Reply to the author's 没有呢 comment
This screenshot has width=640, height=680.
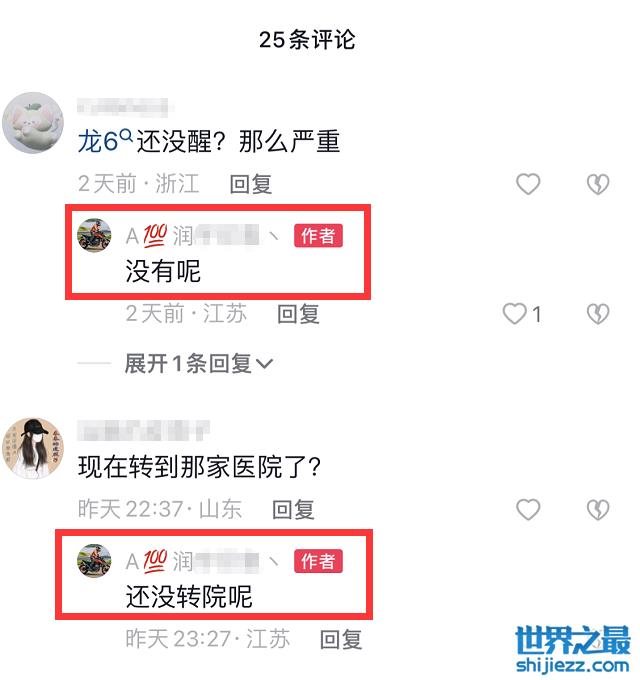pyautogui.click(x=298, y=314)
